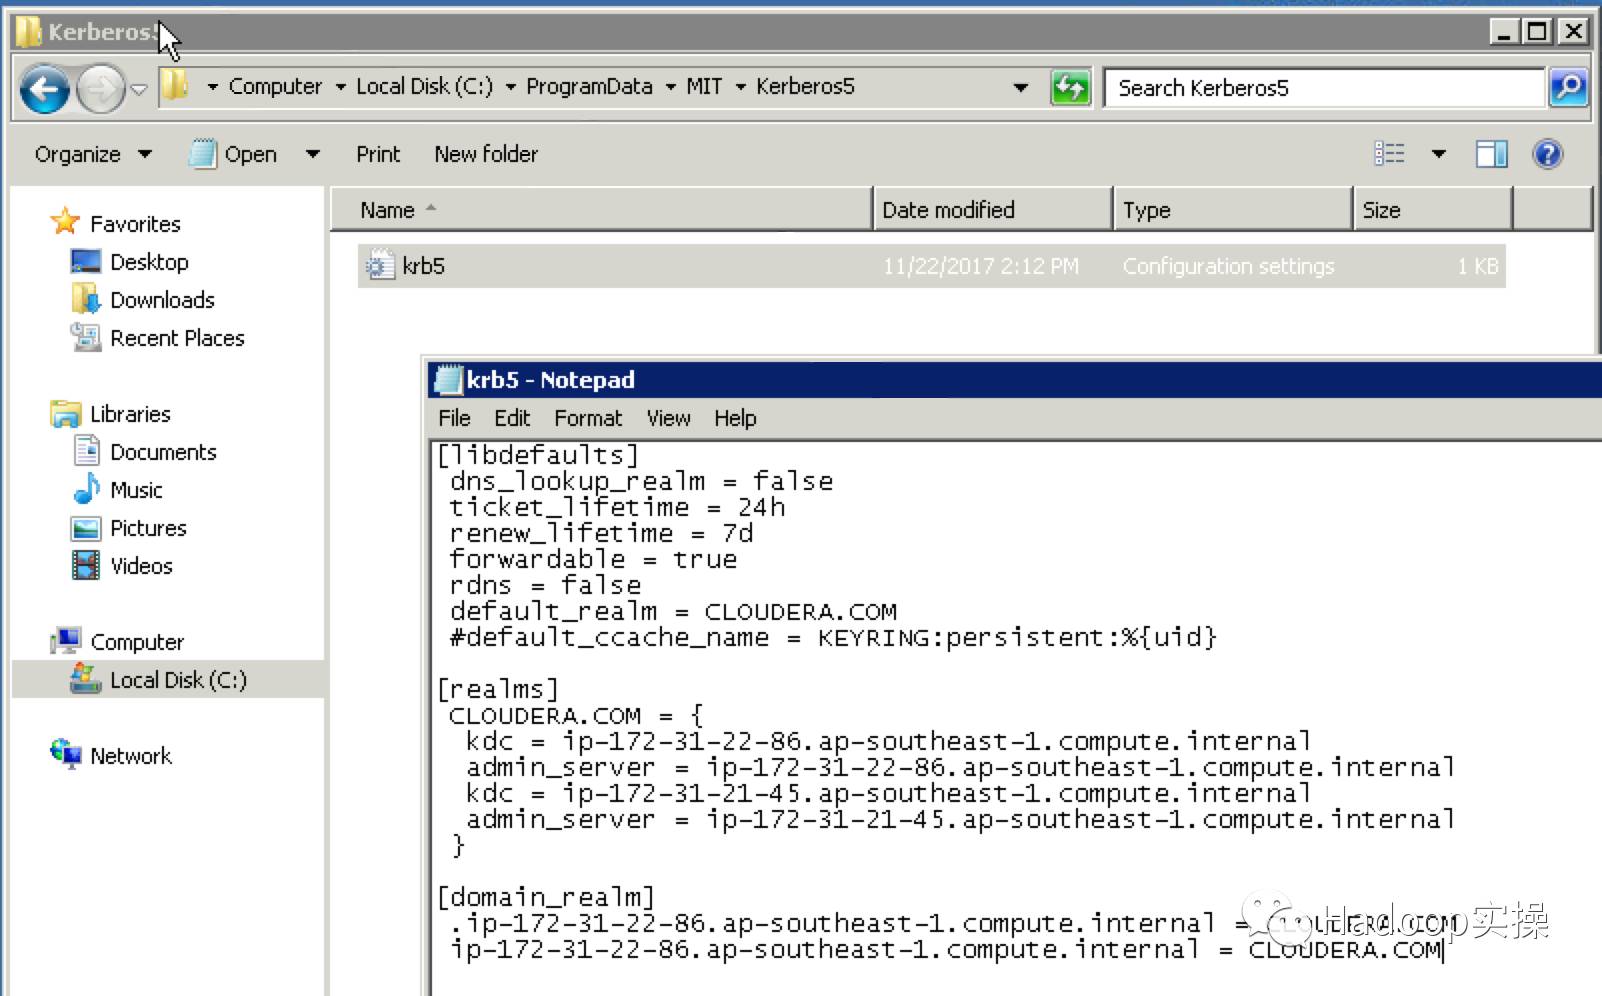Click the Open button in toolbar
The width and height of the screenshot is (1602, 996).
(233, 154)
